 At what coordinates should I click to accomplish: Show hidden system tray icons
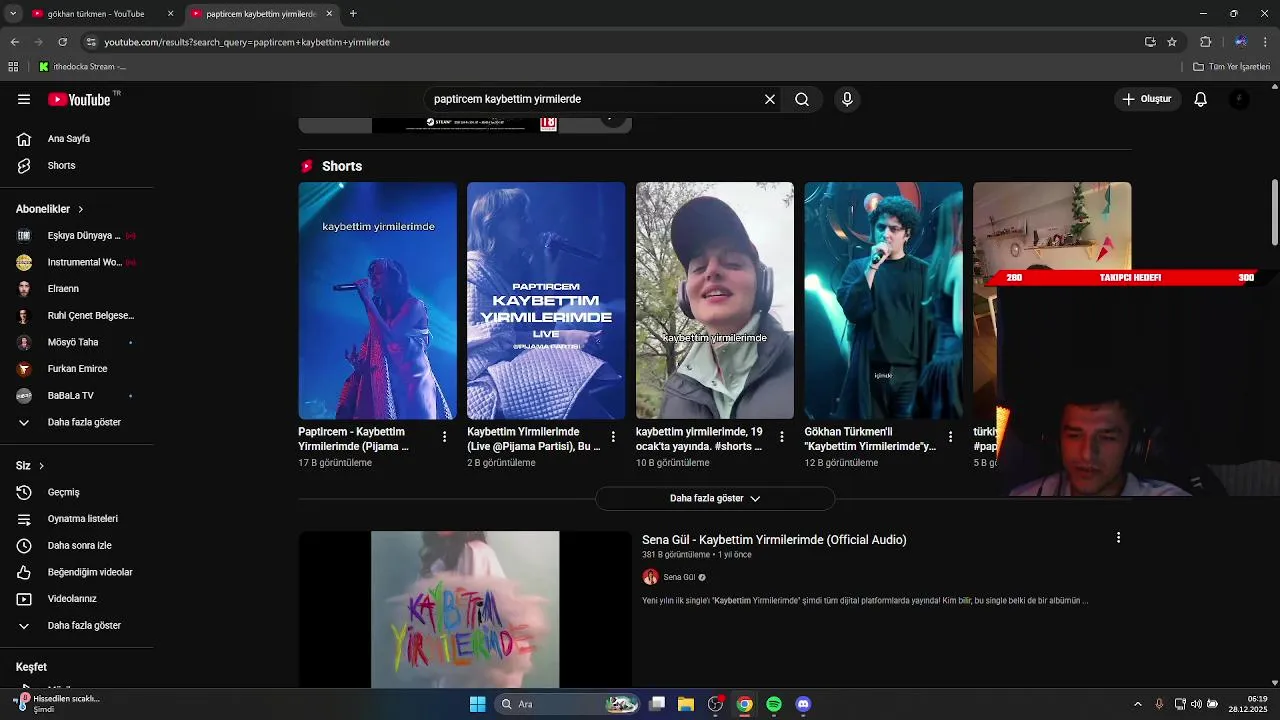coord(1138,704)
